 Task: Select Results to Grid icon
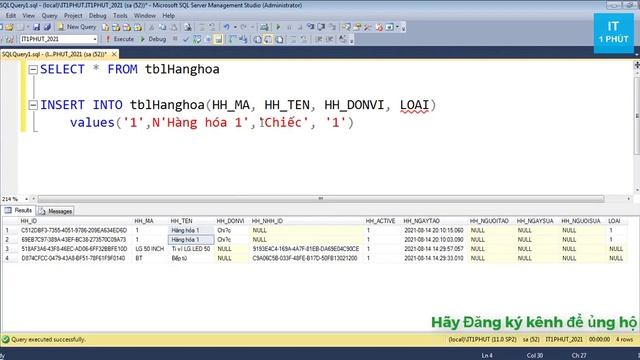tap(269, 40)
